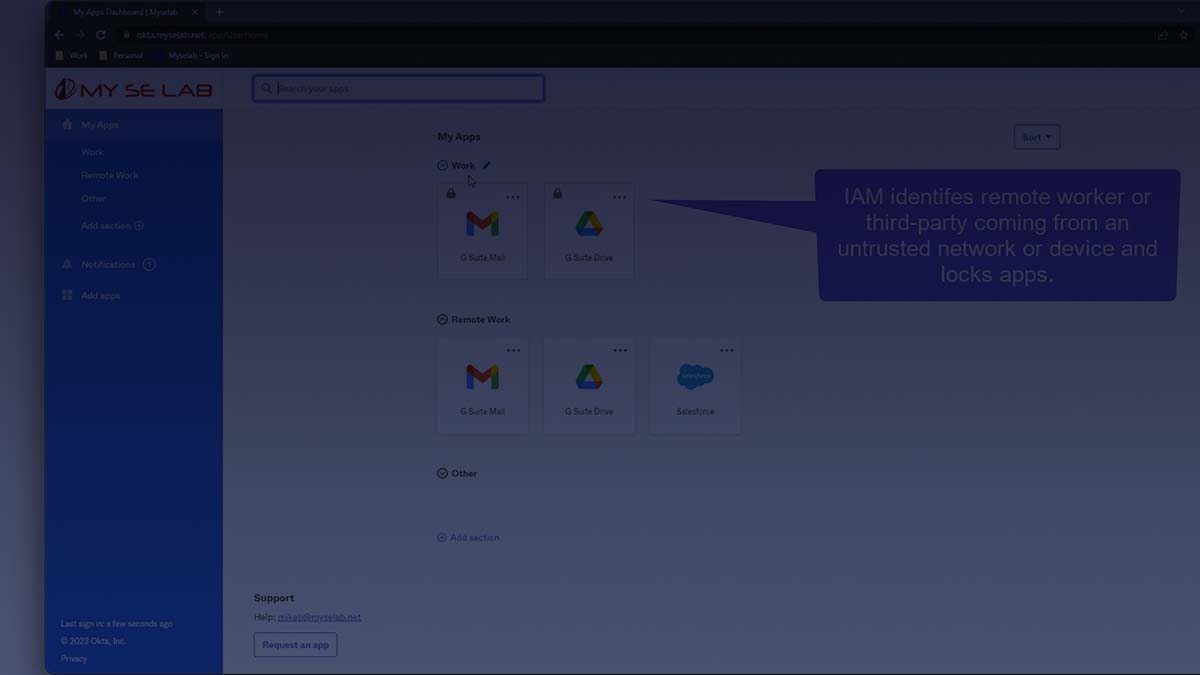Click Add section in sidebar
1200x675 pixels.
click(x=112, y=226)
